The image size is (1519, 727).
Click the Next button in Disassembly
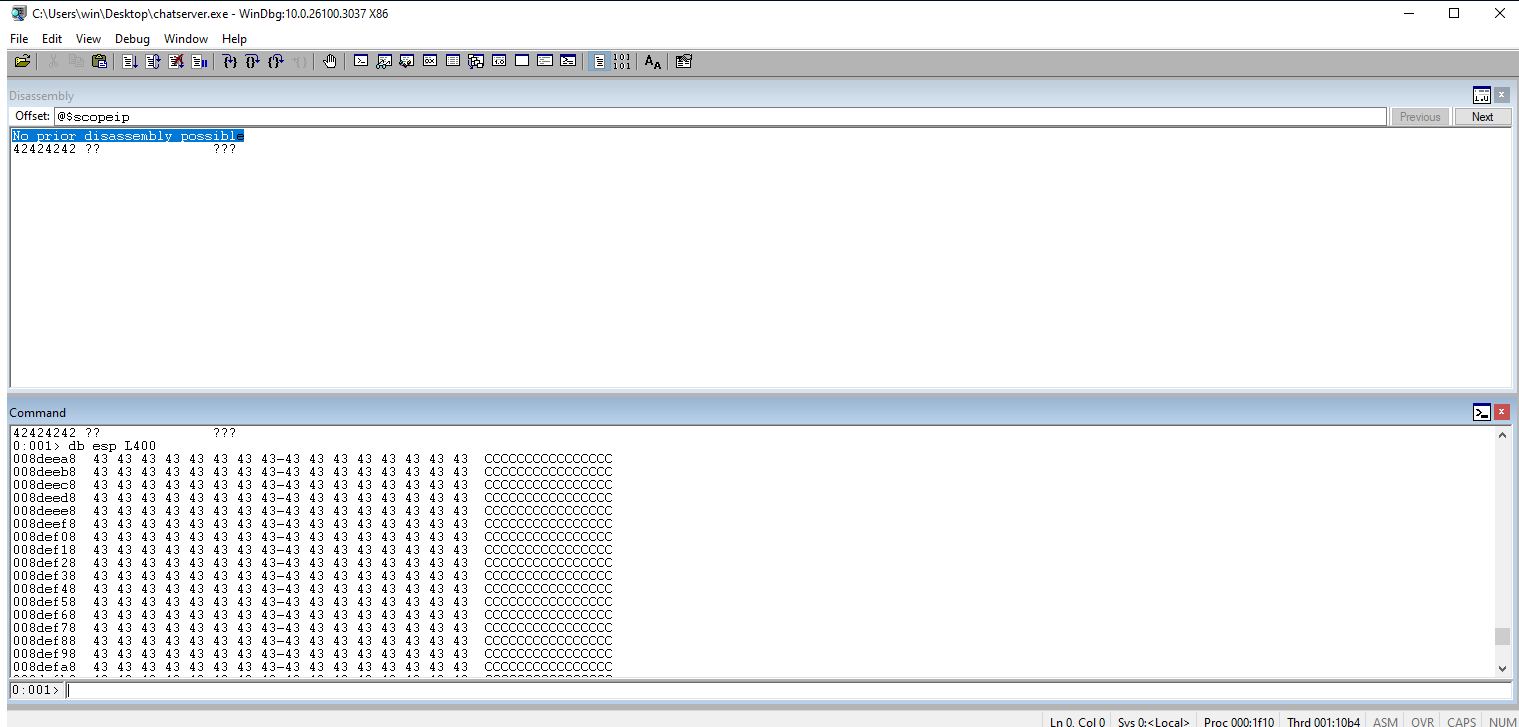click(x=1482, y=117)
